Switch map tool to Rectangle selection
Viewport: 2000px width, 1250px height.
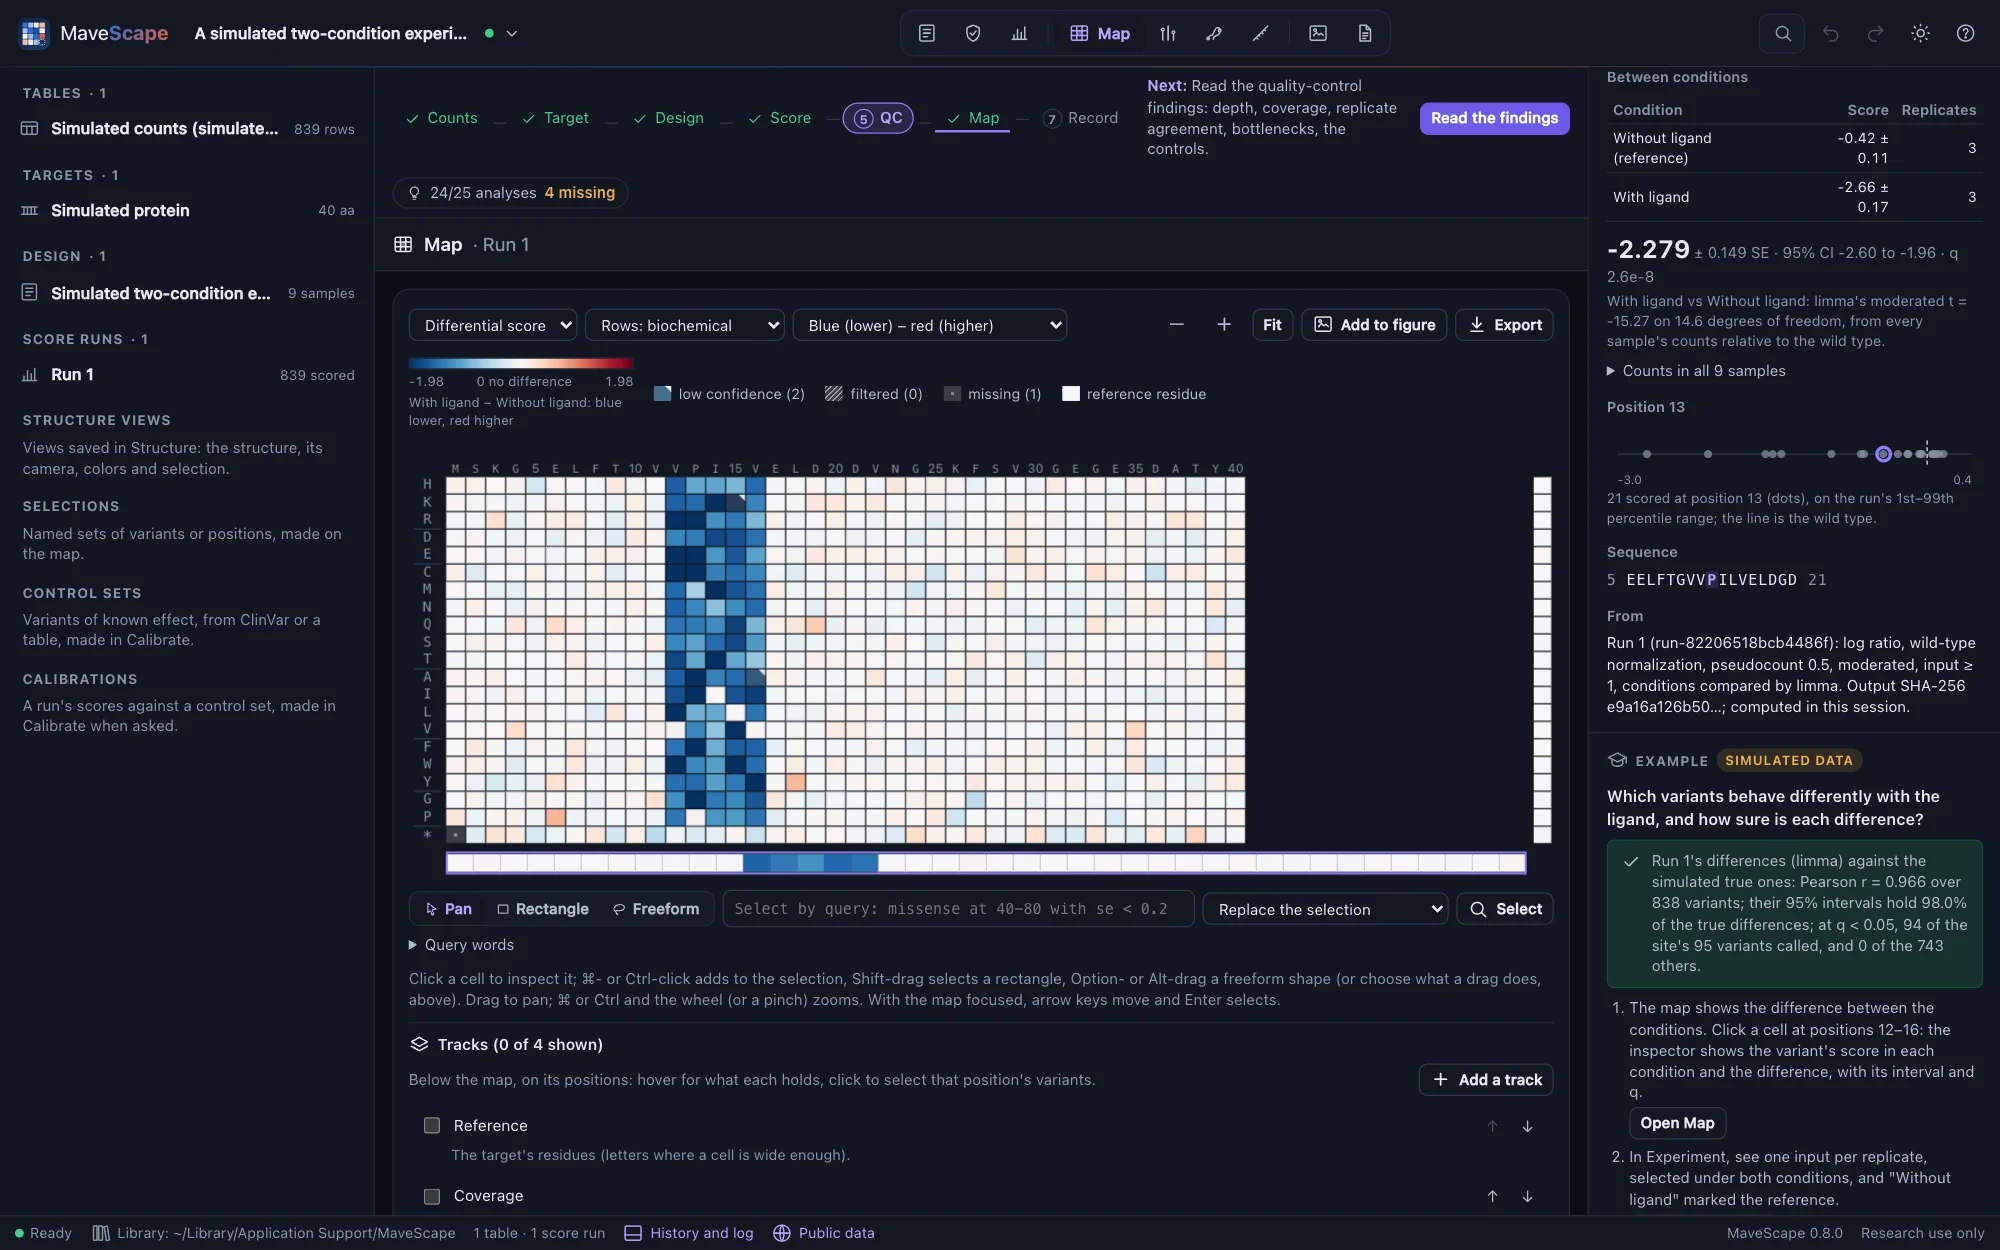click(x=543, y=909)
